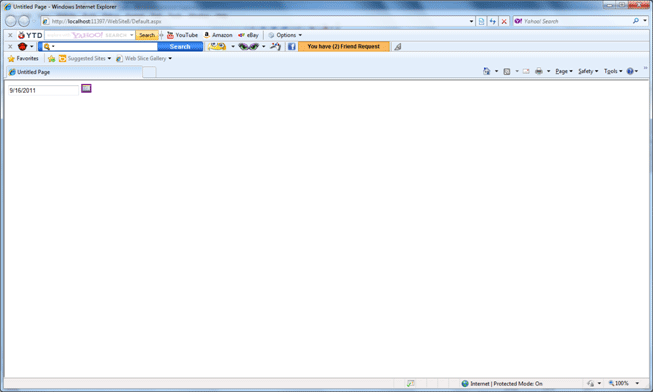
Task: Open the Feeds dropdown arrow
Action: [x=517, y=71]
